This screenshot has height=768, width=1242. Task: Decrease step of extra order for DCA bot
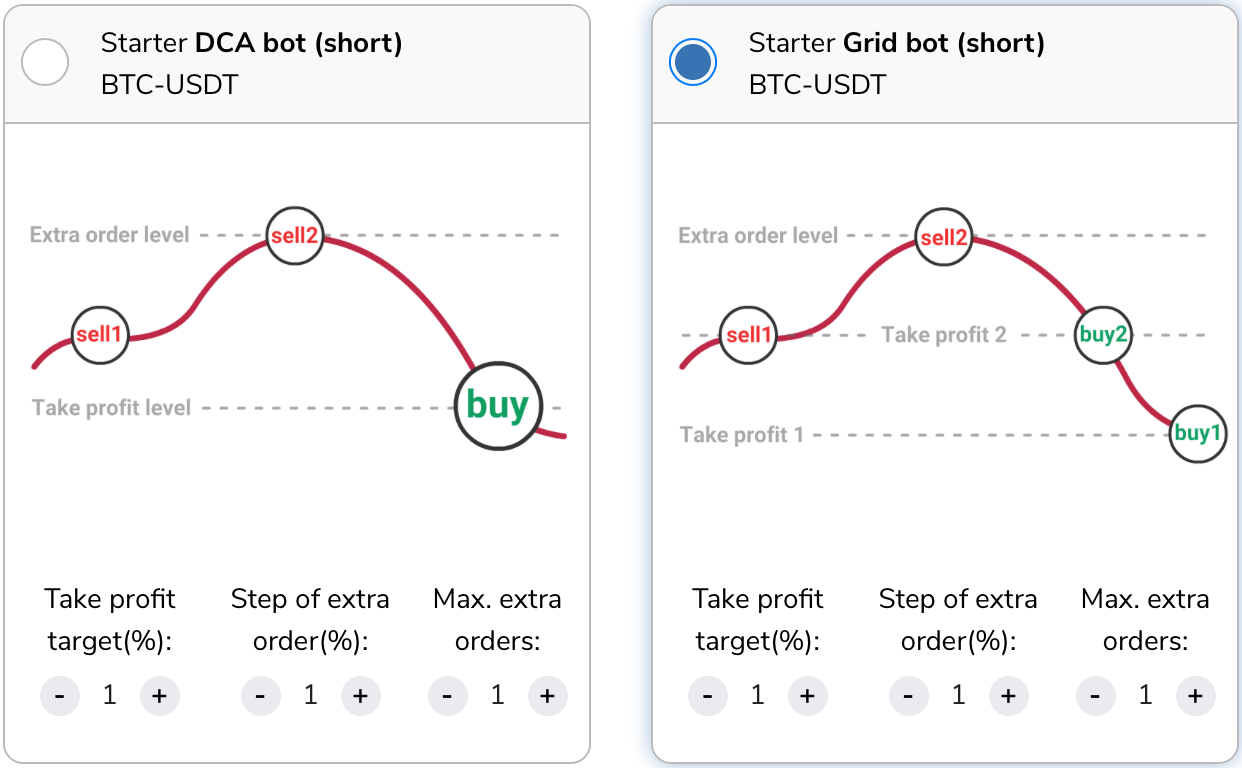pos(261,696)
